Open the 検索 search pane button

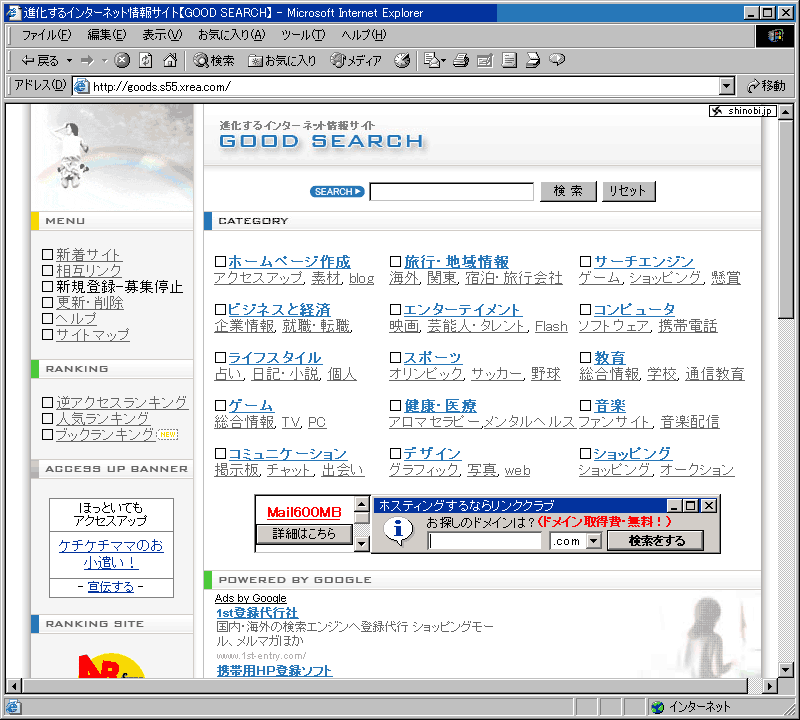pos(214,61)
